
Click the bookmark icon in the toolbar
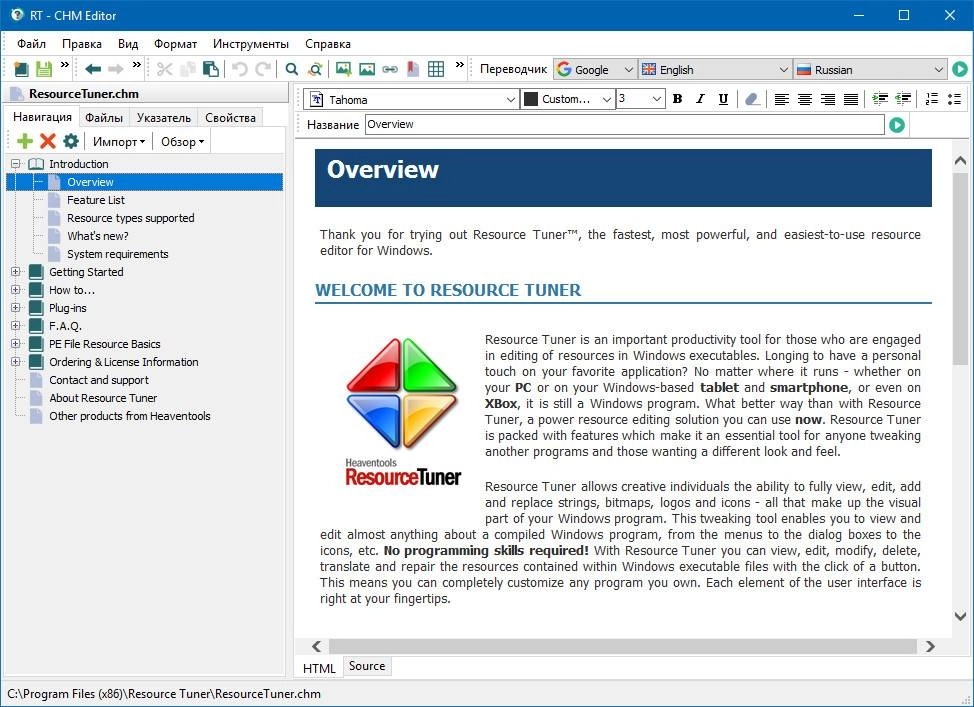[x=412, y=69]
